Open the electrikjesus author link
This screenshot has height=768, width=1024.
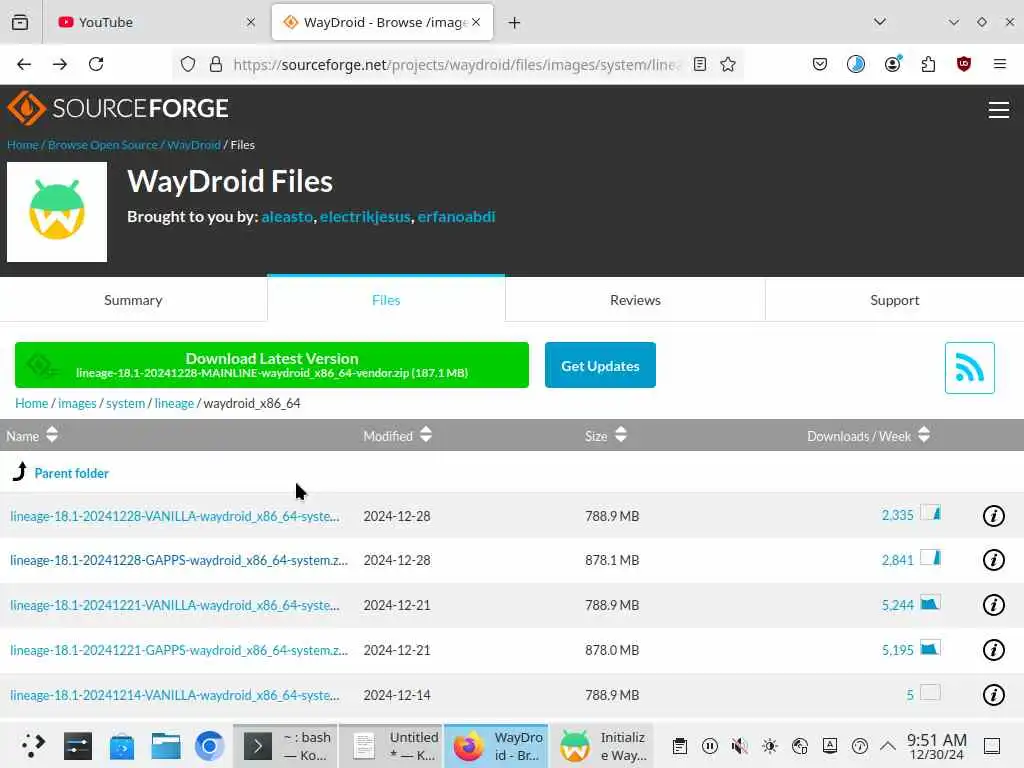(365, 217)
